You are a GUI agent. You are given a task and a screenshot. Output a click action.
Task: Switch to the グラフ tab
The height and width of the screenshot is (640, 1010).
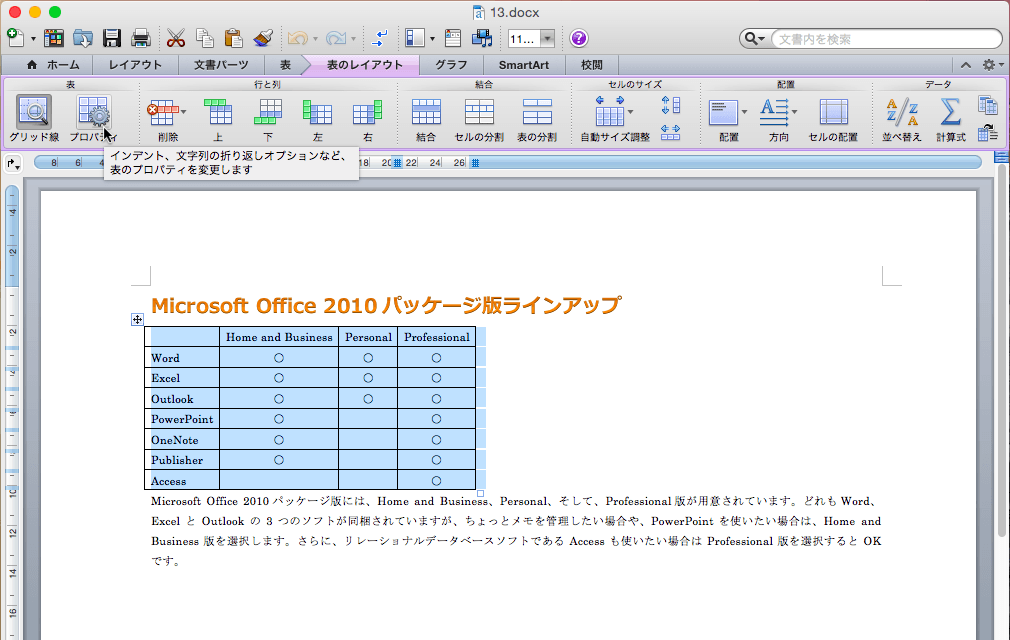pyautogui.click(x=451, y=65)
